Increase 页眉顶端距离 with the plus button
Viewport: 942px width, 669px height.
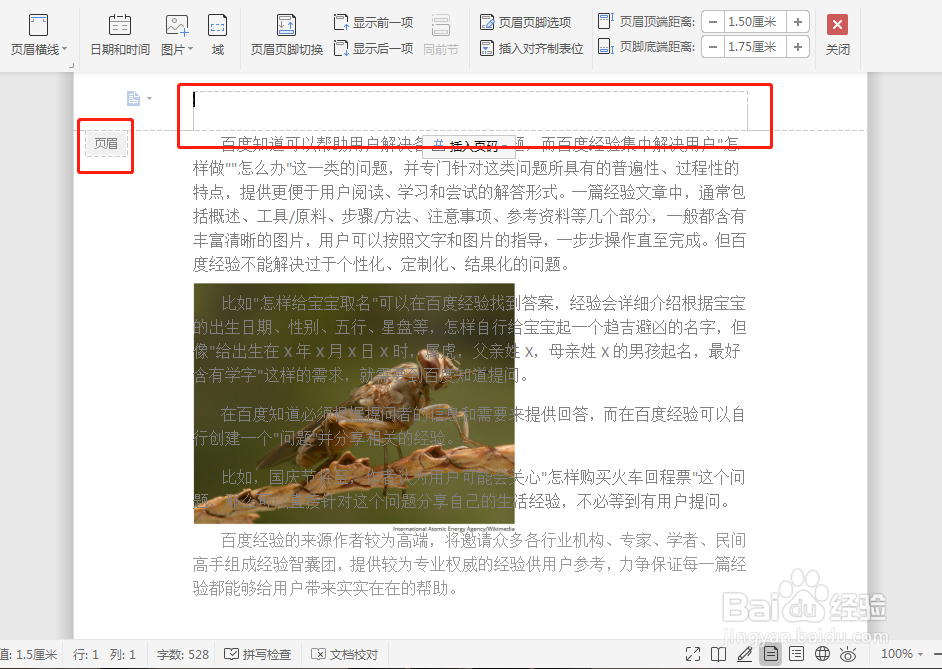click(798, 22)
